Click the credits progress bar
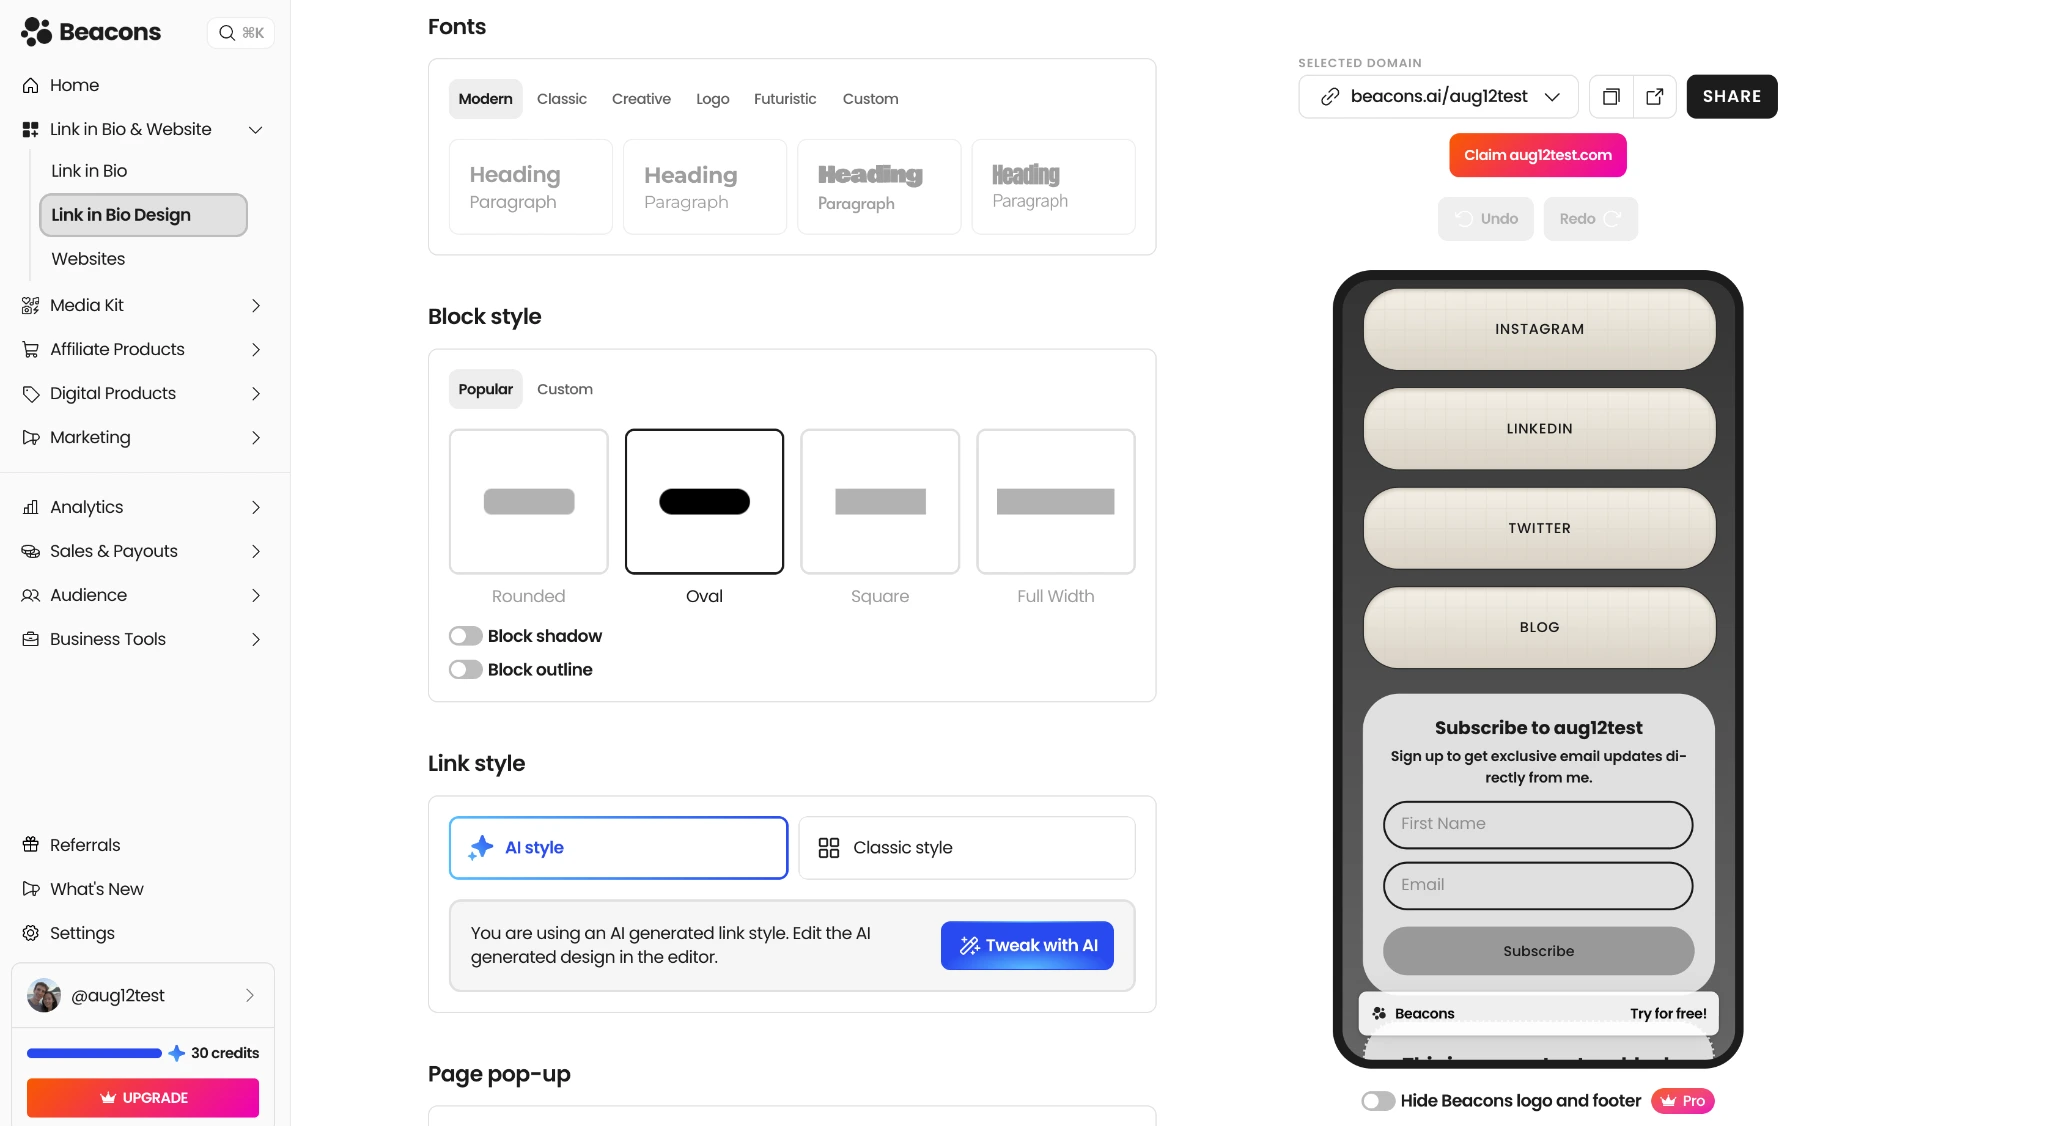 [94, 1053]
